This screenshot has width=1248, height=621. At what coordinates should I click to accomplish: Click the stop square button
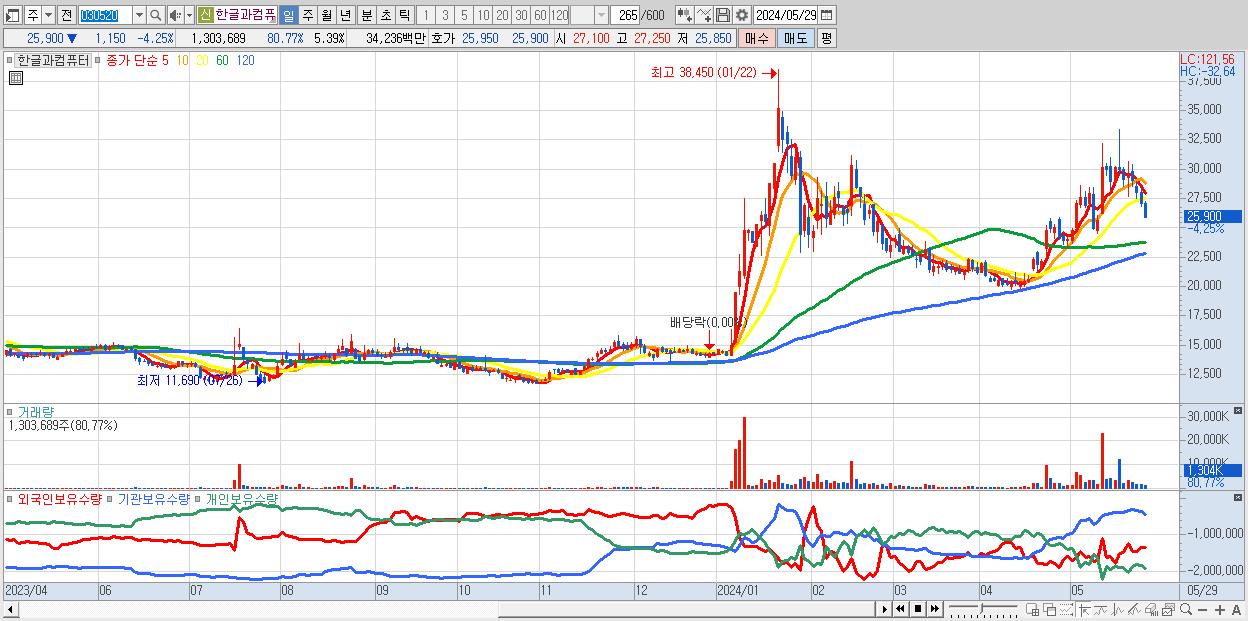click(x=918, y=609)
